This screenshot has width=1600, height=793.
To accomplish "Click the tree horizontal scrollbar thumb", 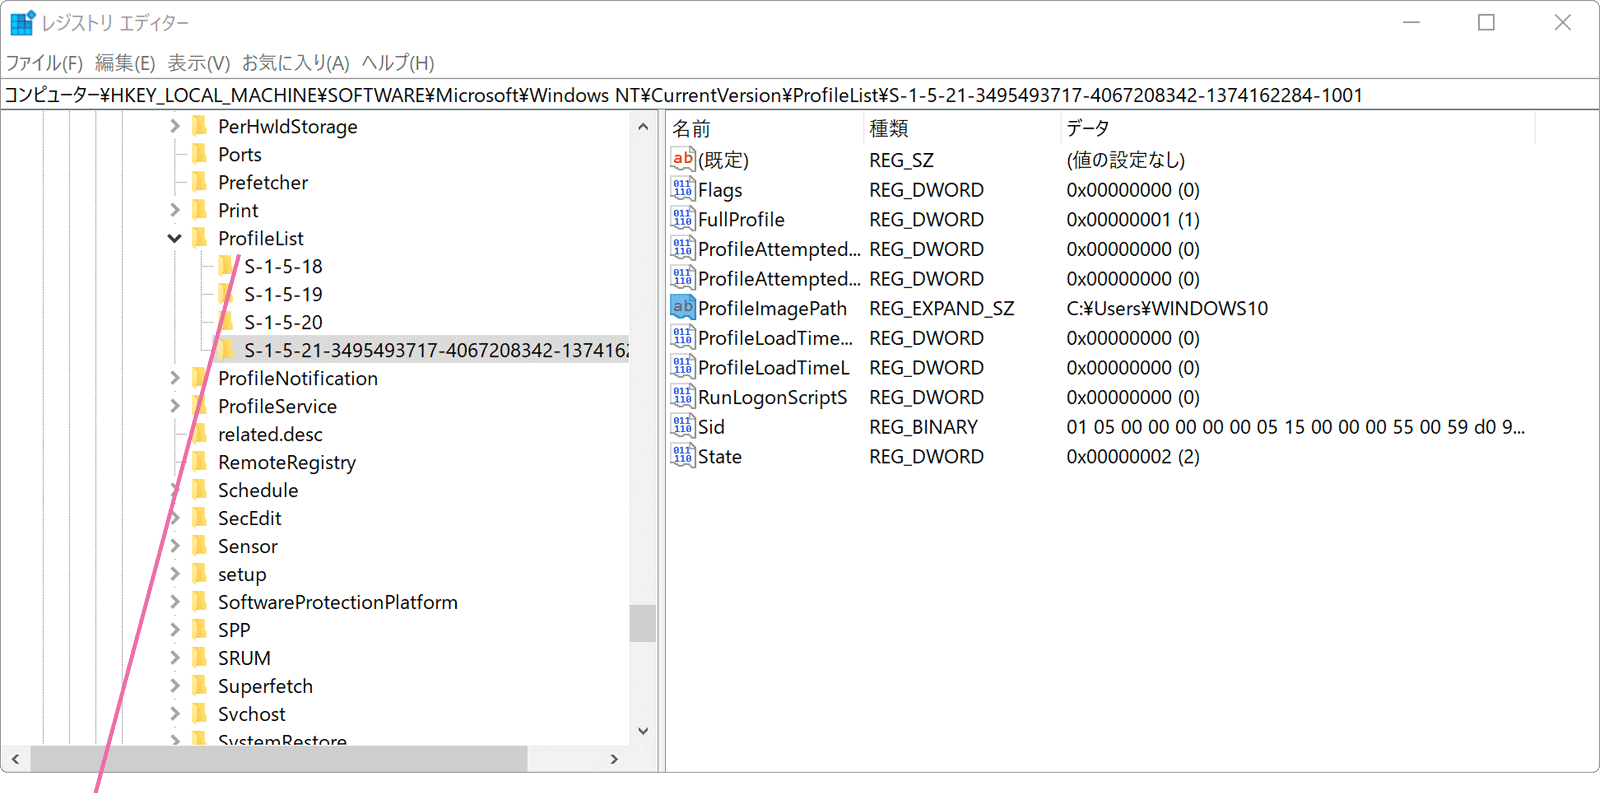I will click(279, 759).
